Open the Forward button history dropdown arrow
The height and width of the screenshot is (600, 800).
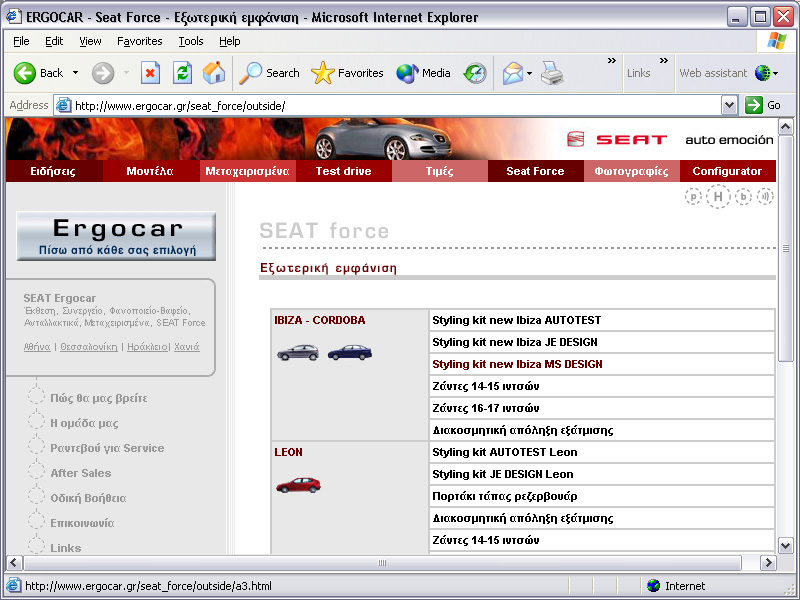(x=127, y=73)
